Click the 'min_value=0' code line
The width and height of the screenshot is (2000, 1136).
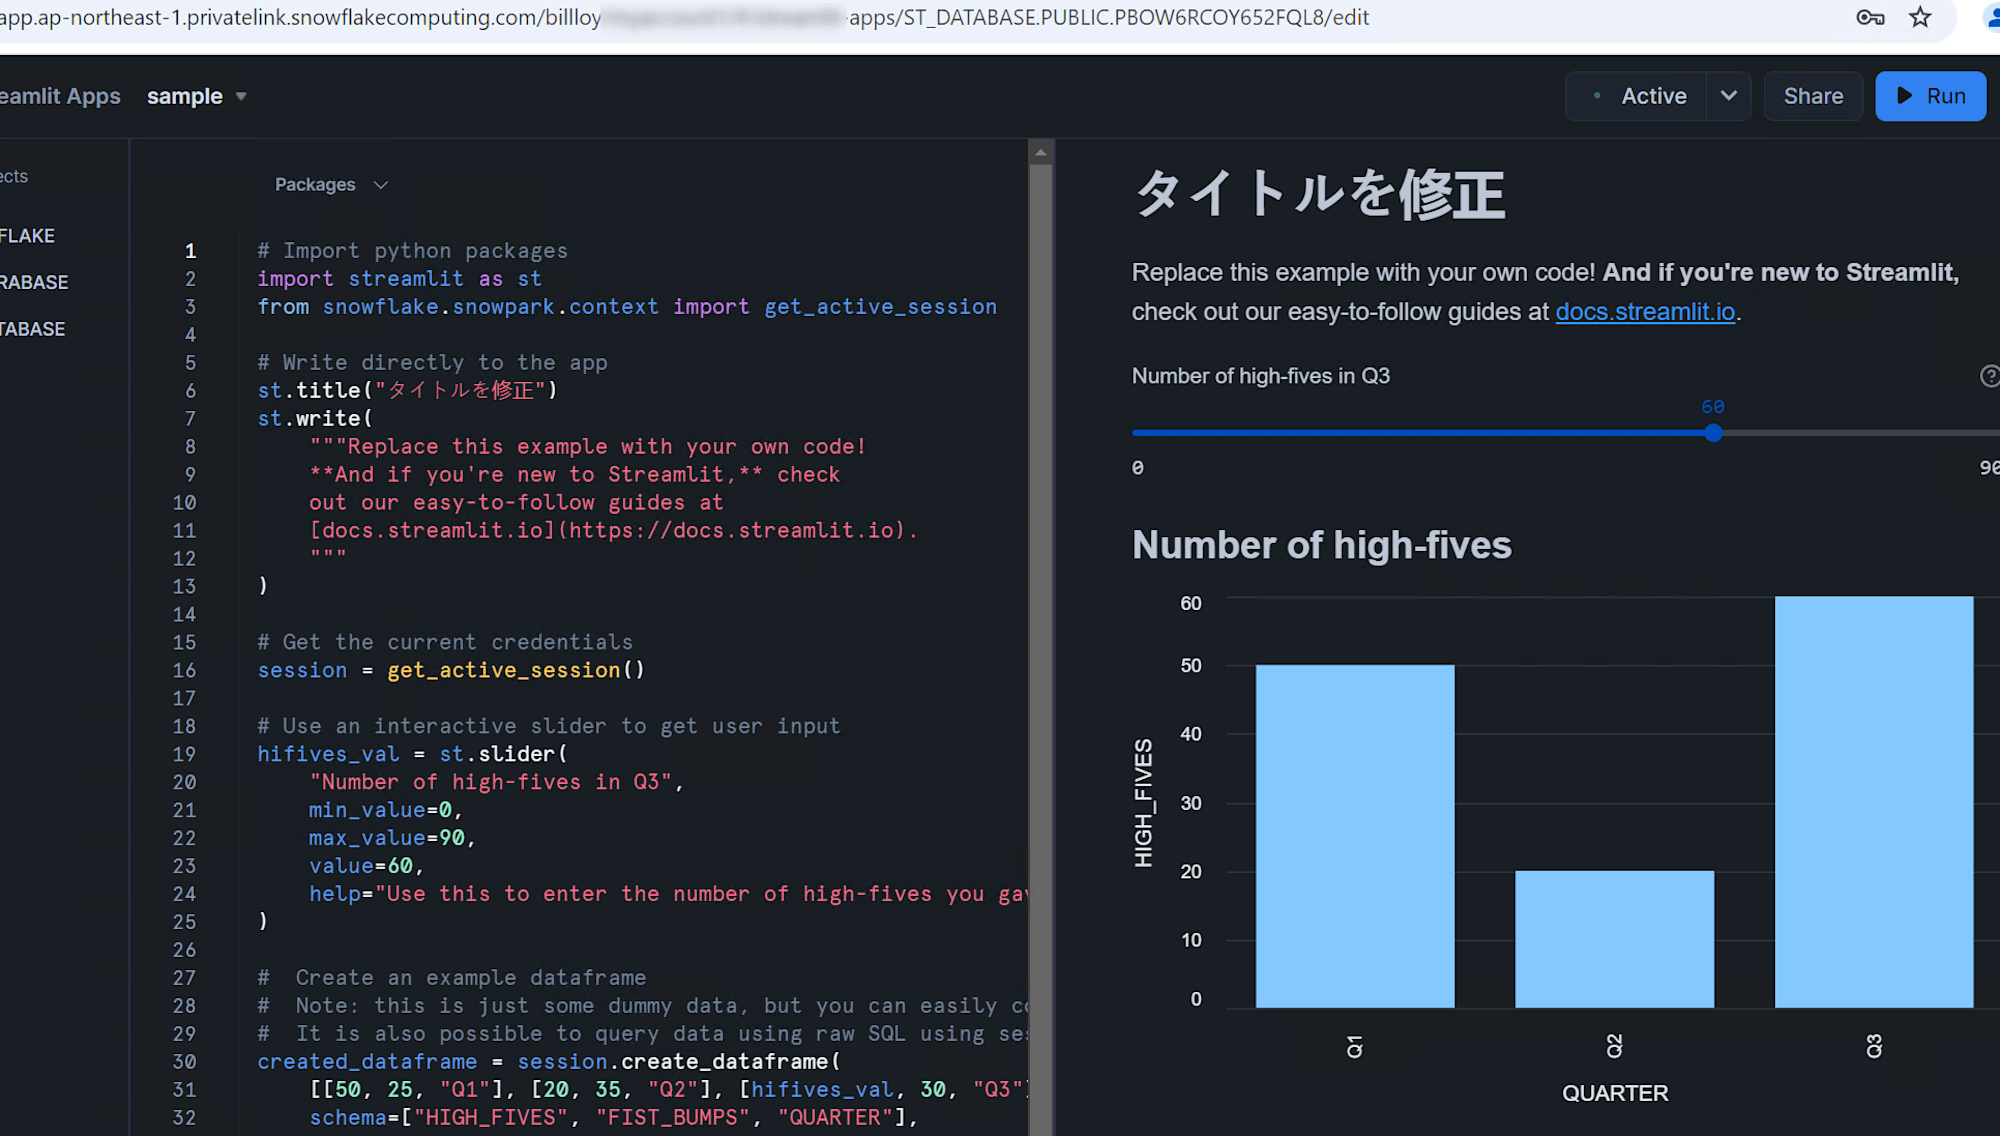point(385,810)
